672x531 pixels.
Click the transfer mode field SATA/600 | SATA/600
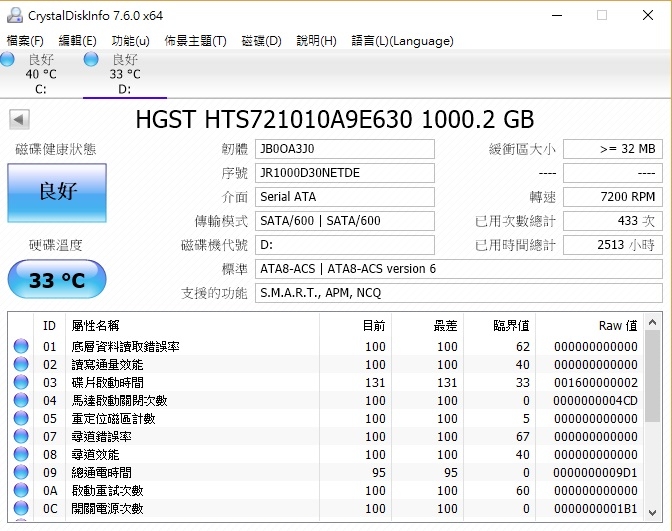coord(345,221)
